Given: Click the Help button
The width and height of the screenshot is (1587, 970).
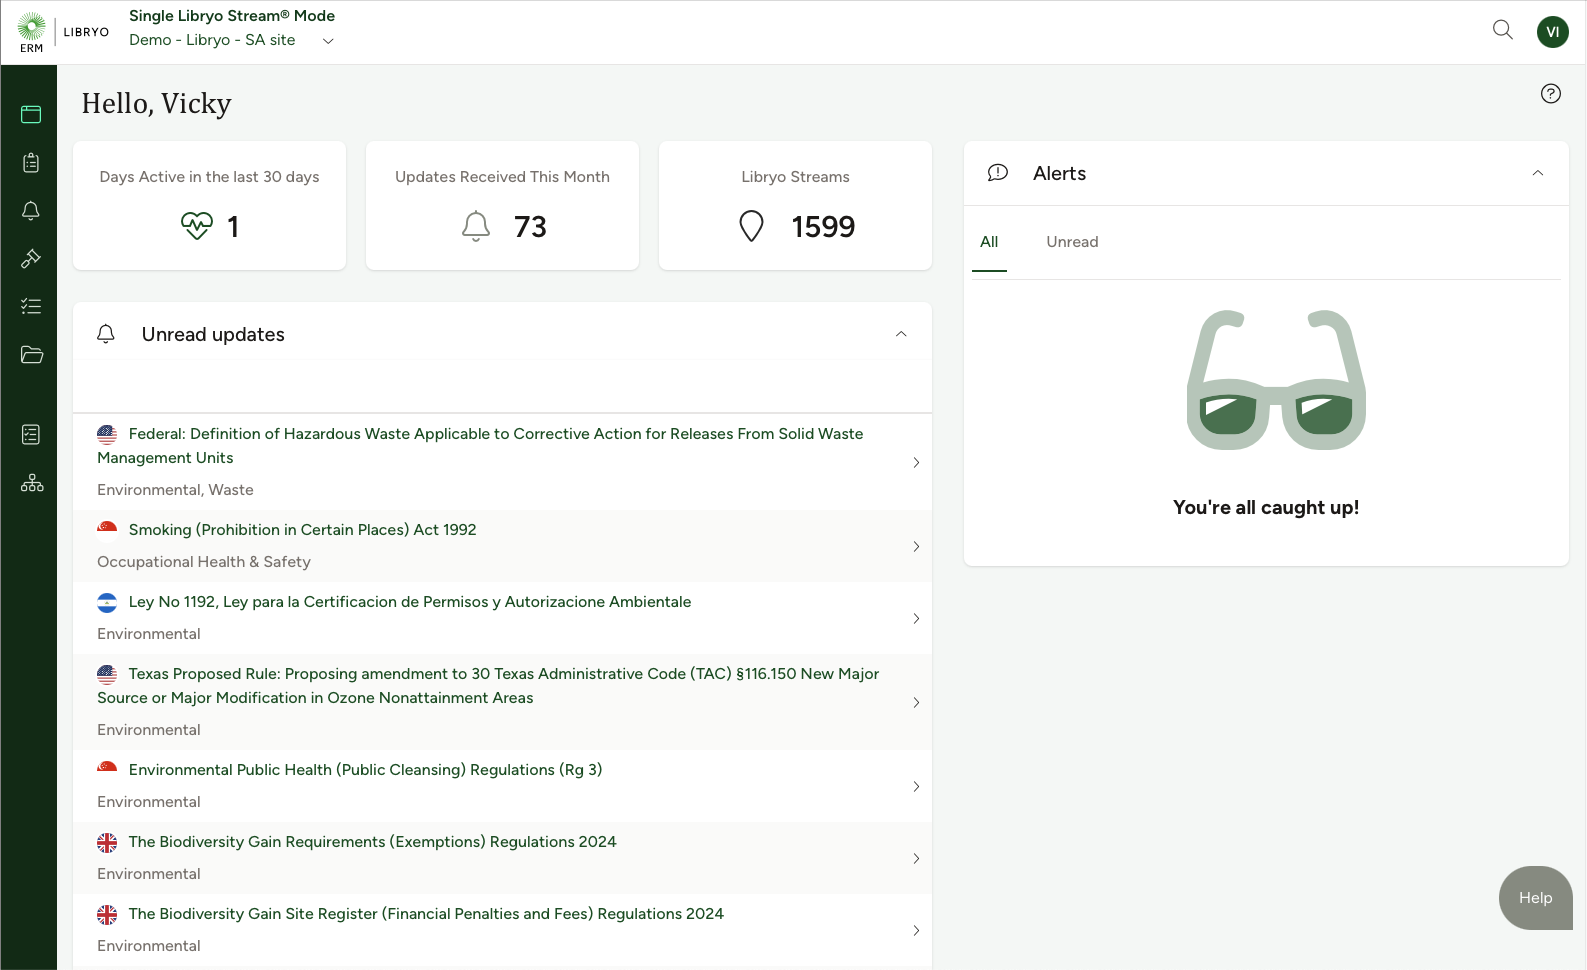Looking at the screenshot, I should (1535, 898).
